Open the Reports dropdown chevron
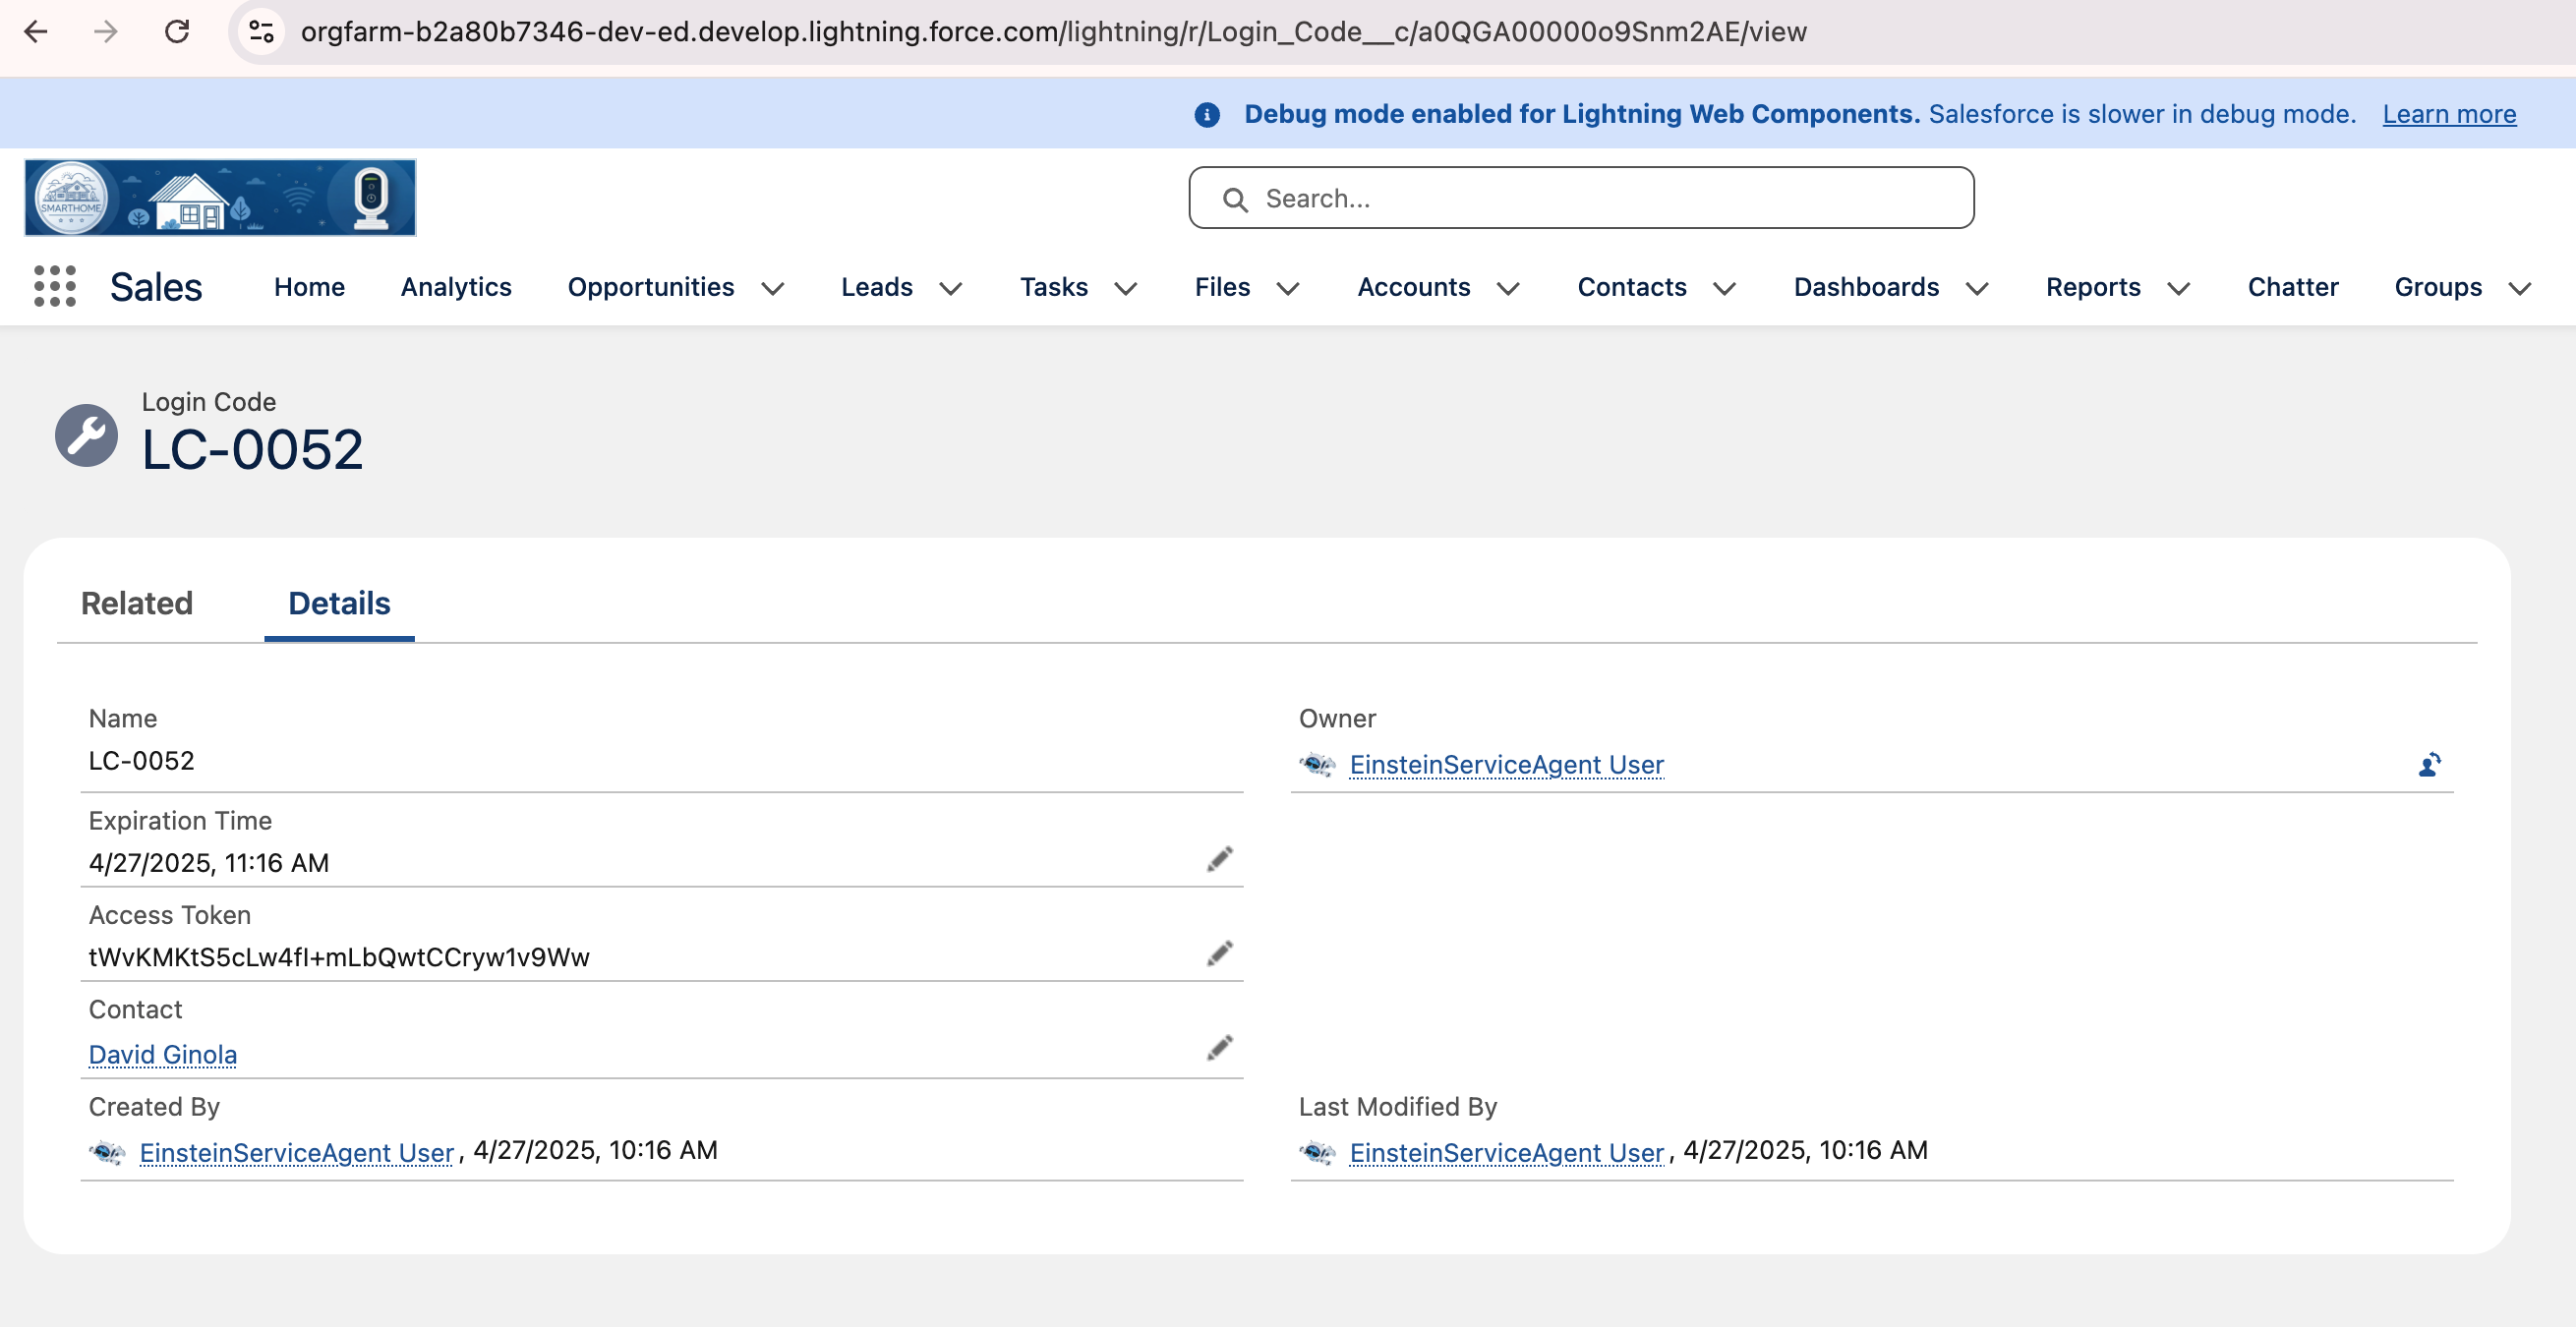The height and width of the screenshot is (1327, 2576). [2178, 289]
